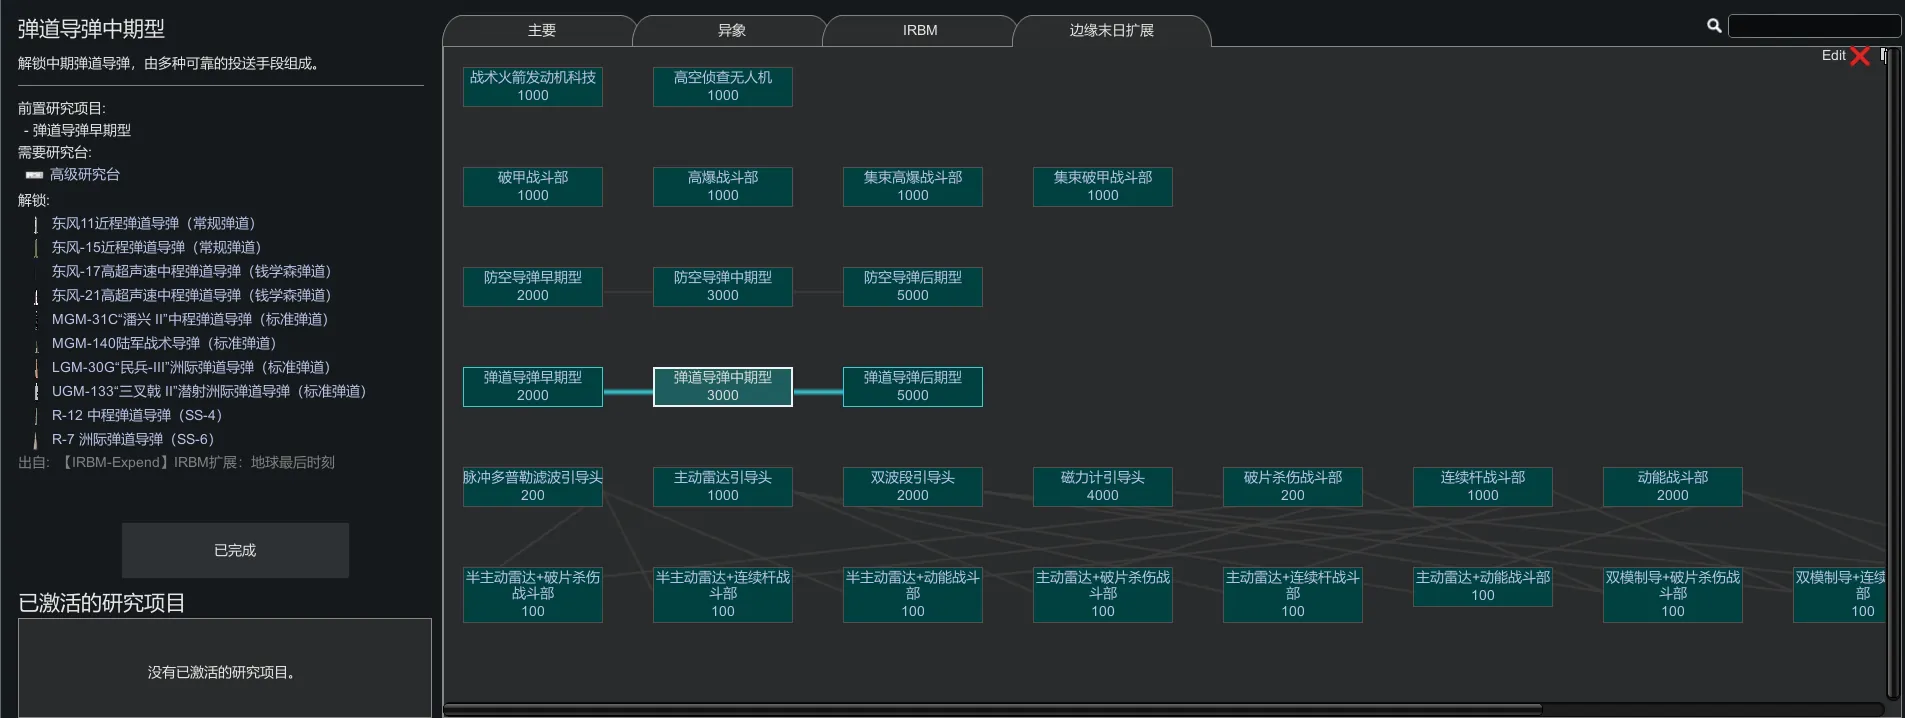This screenshot has height=718, width=1905.
Task: Select the 磁力计引导头 research node
Action: [1102, 486]
